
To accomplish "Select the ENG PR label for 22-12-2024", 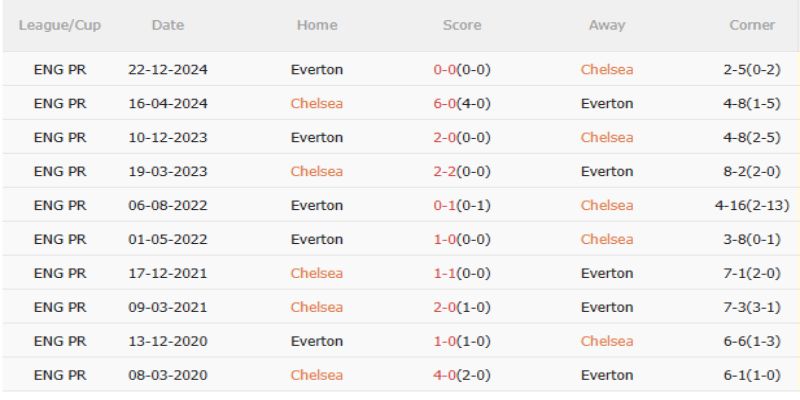I will click(x=60, y=70).
